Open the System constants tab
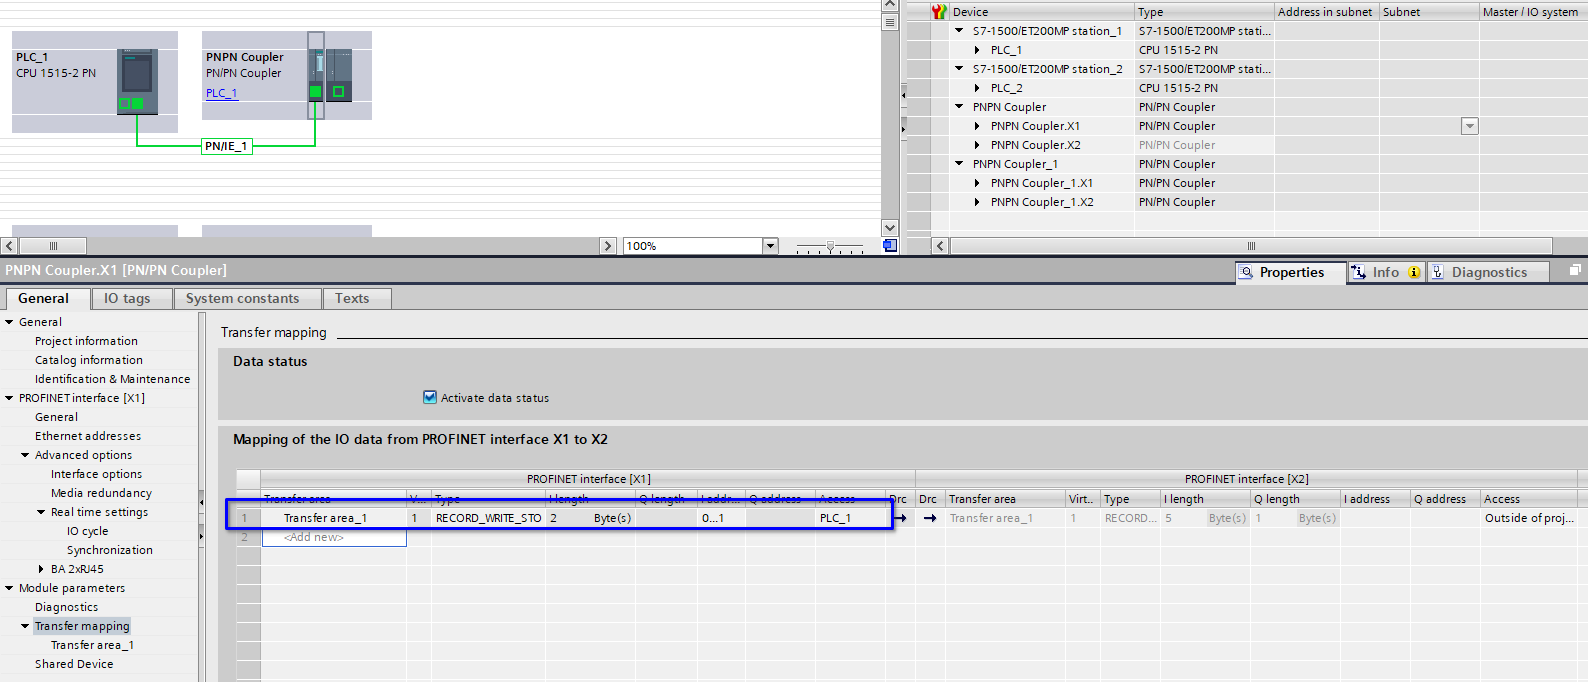The image size is (1588, 682). (x=242, y=298)
